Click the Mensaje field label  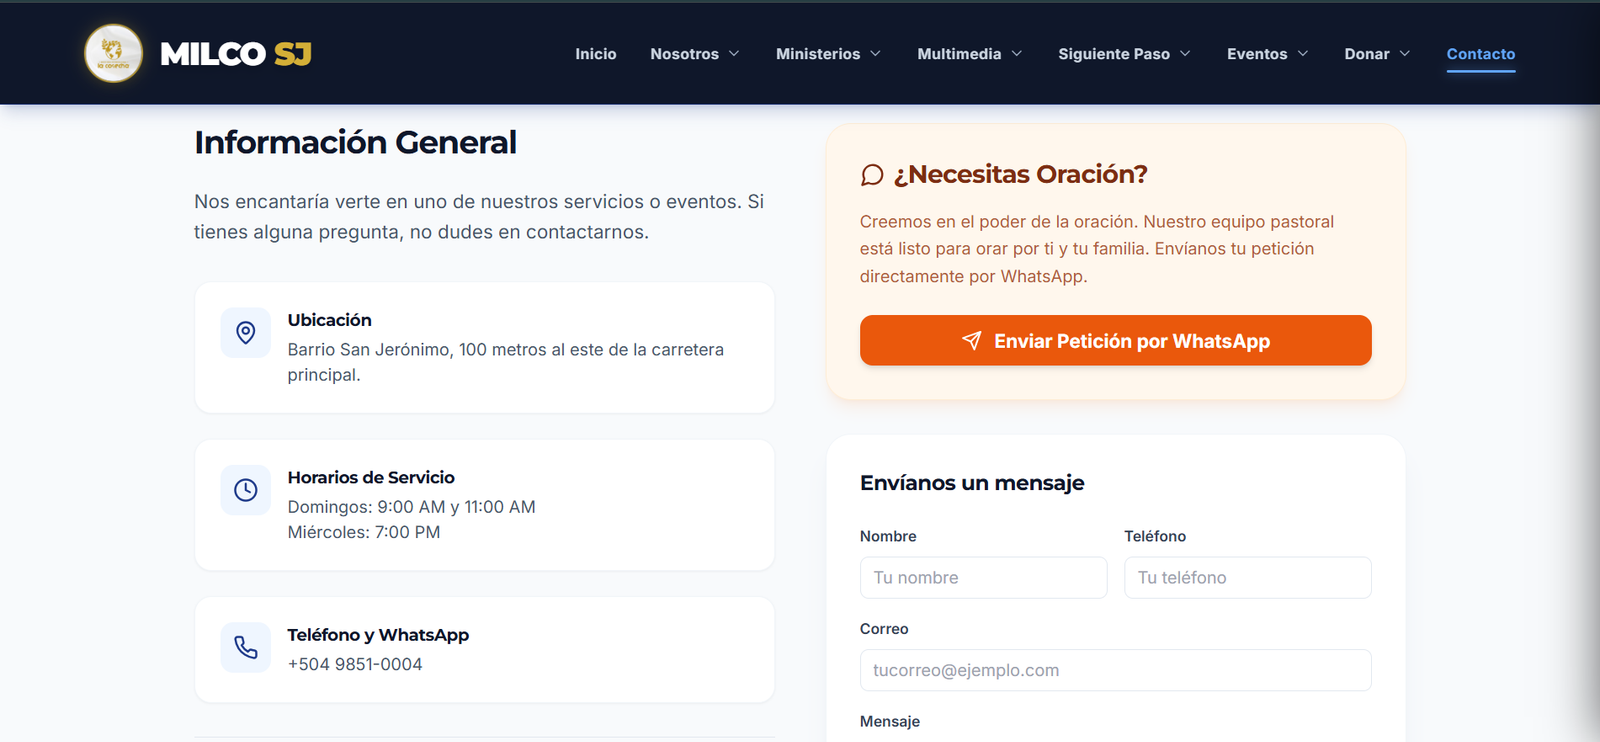[x=890, y=721]
